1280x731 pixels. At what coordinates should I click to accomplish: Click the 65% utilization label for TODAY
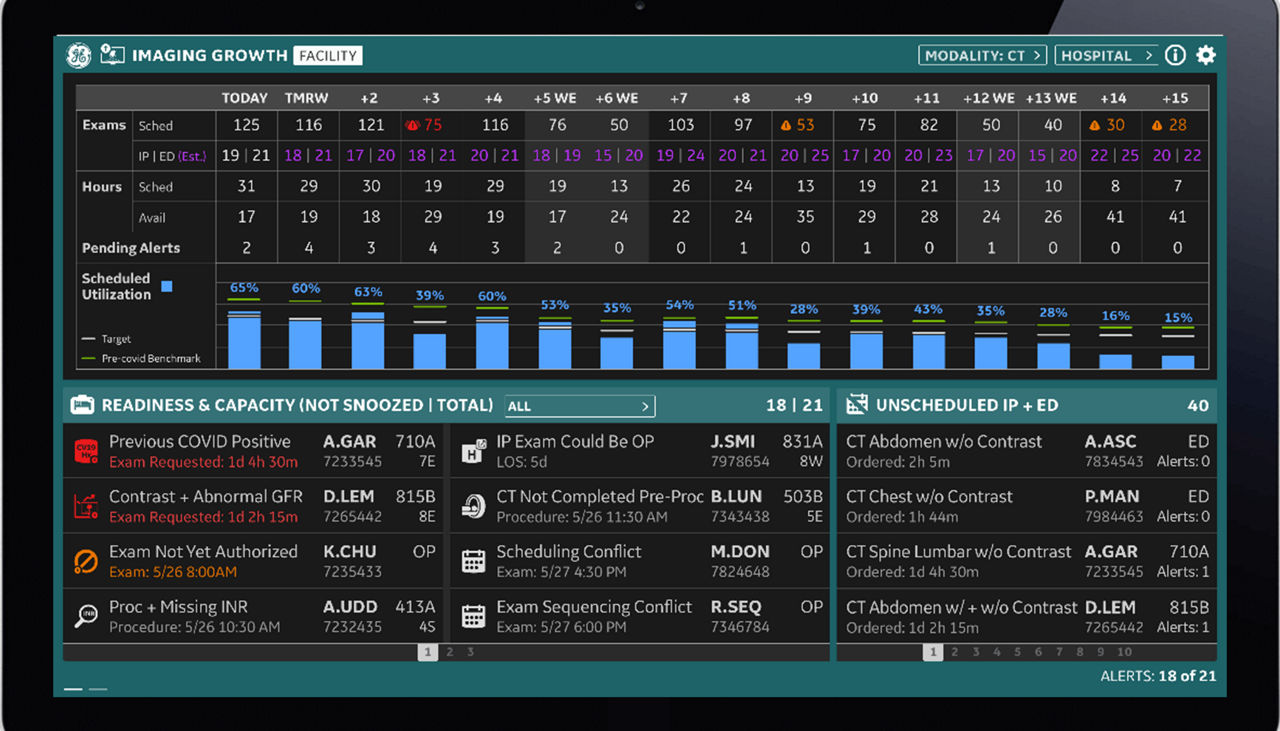(x=244, y=288)
